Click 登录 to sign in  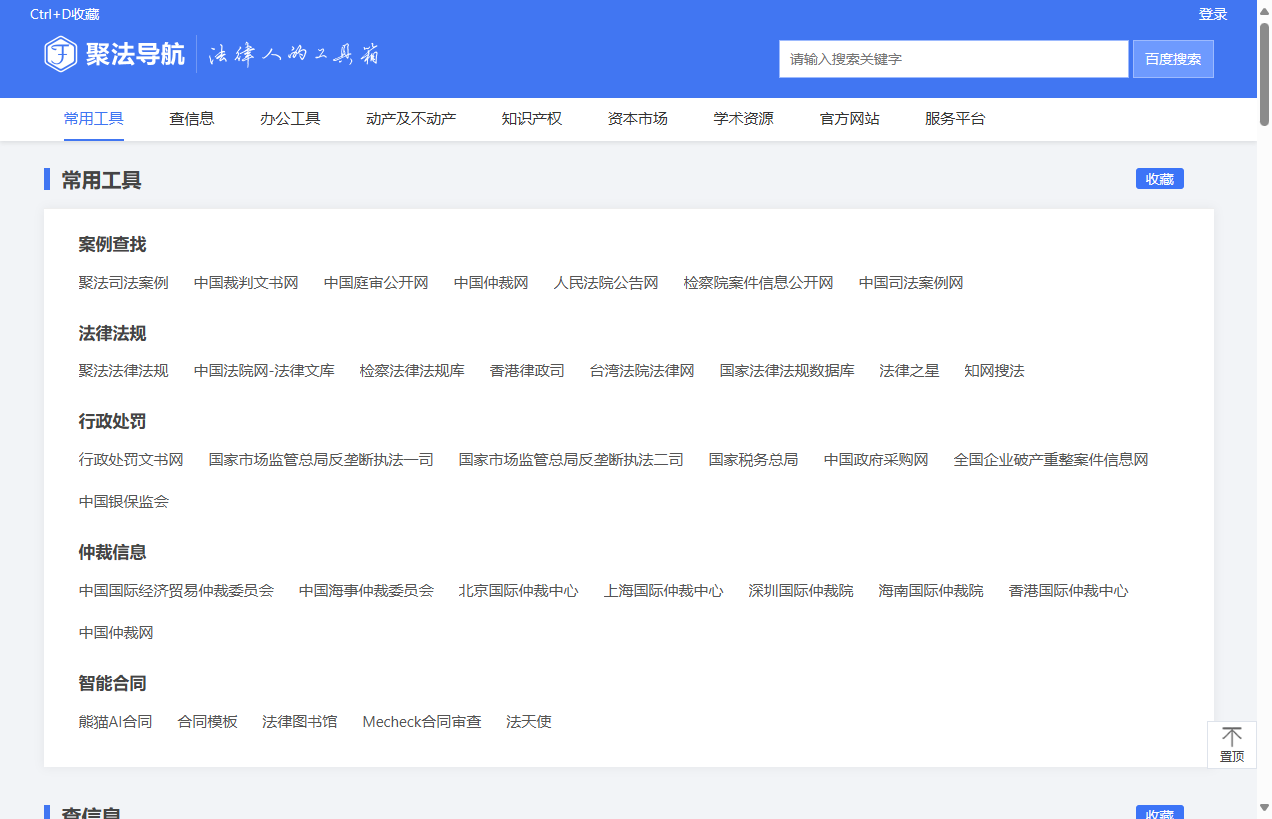[x=1213, y=14]
